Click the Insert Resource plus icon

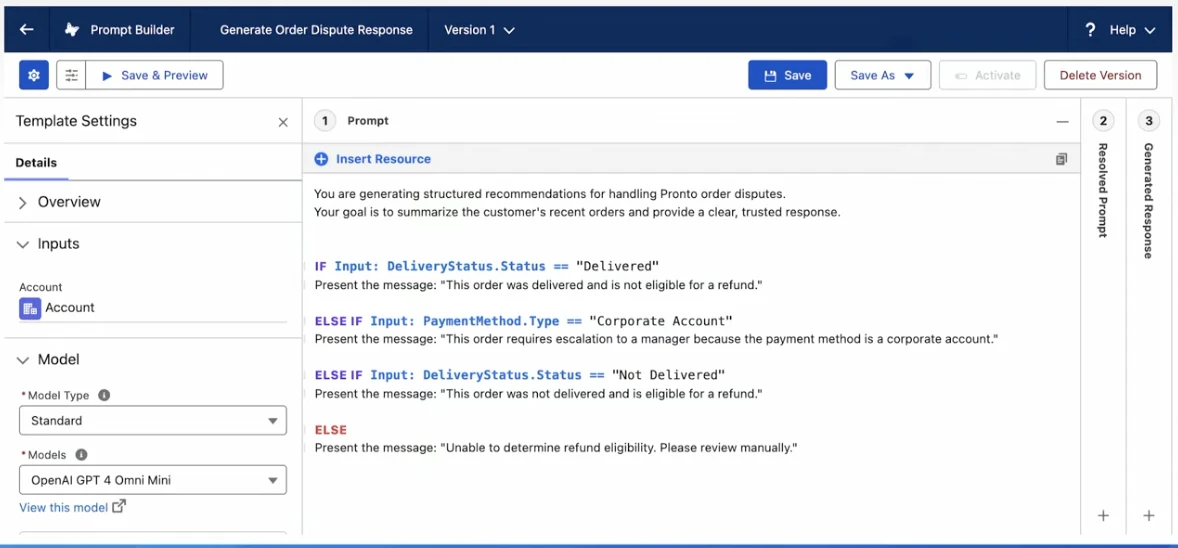tap(321, 159)
